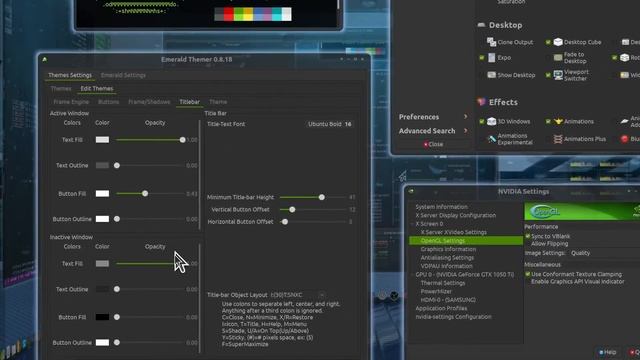Image resolution: width=640 pixels, height=360 pixels.
Task: Select Graphics Information in NVIDIA tree
Action: tap(448, 249)
